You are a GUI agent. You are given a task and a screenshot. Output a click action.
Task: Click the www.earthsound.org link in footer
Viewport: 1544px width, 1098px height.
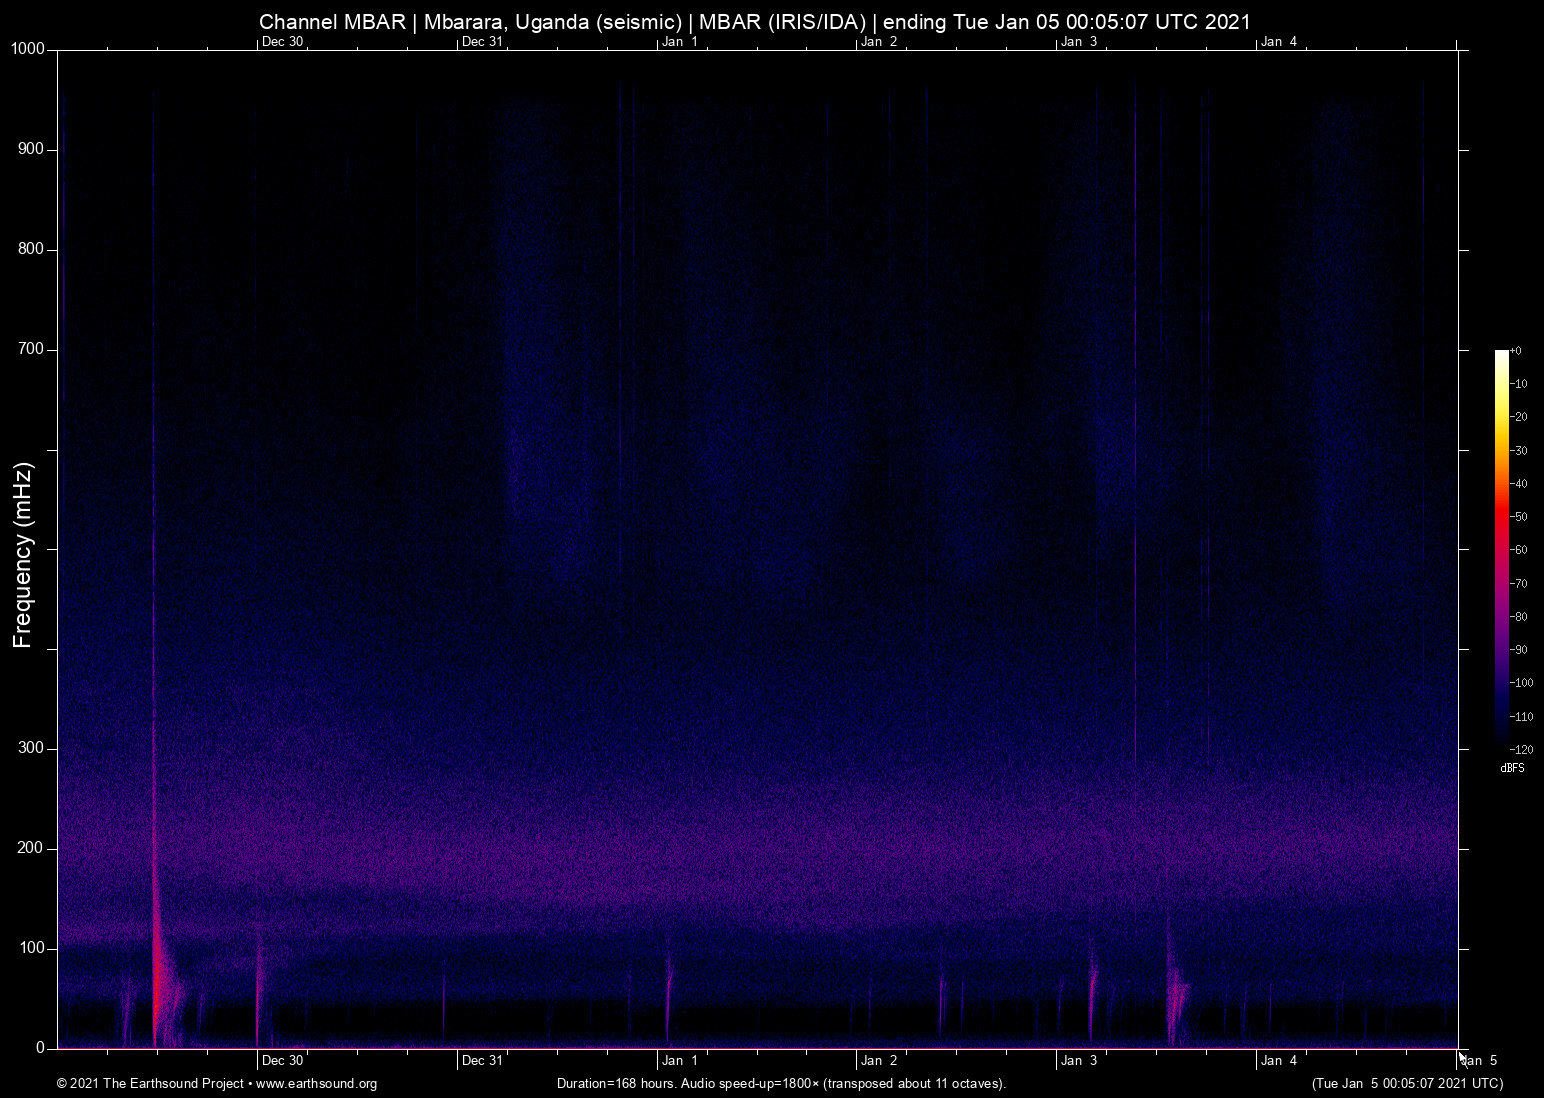pyautogui.click(x=316, y=1084)
